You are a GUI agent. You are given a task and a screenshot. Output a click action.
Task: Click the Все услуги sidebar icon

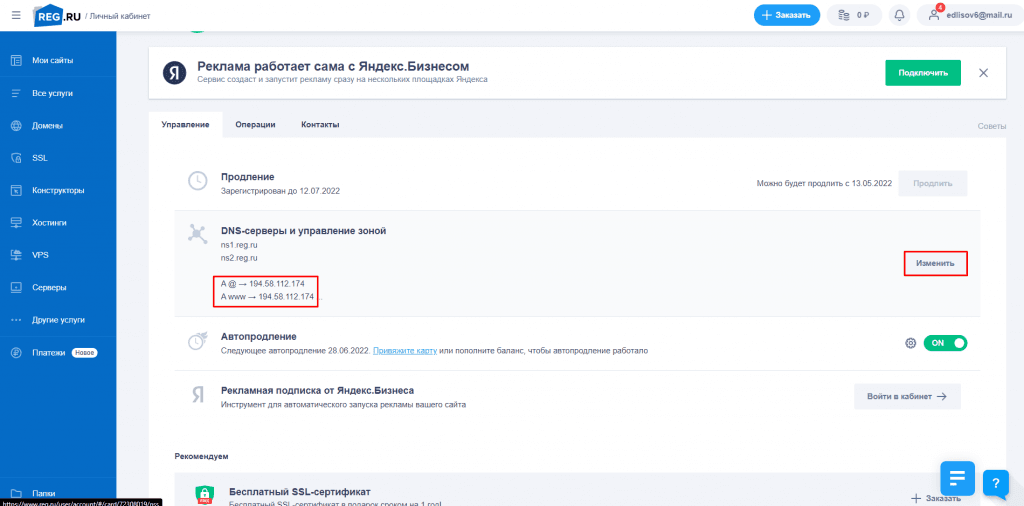(17, 93)
